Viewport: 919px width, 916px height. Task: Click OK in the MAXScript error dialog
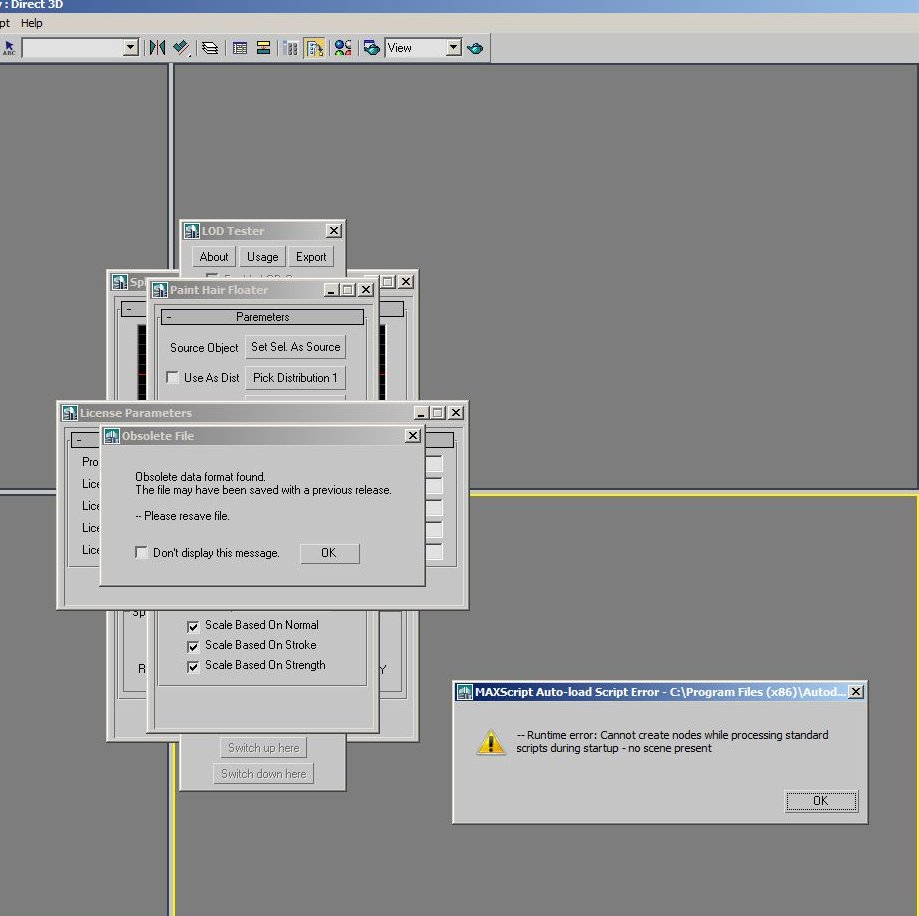click(x=821, y=801)
